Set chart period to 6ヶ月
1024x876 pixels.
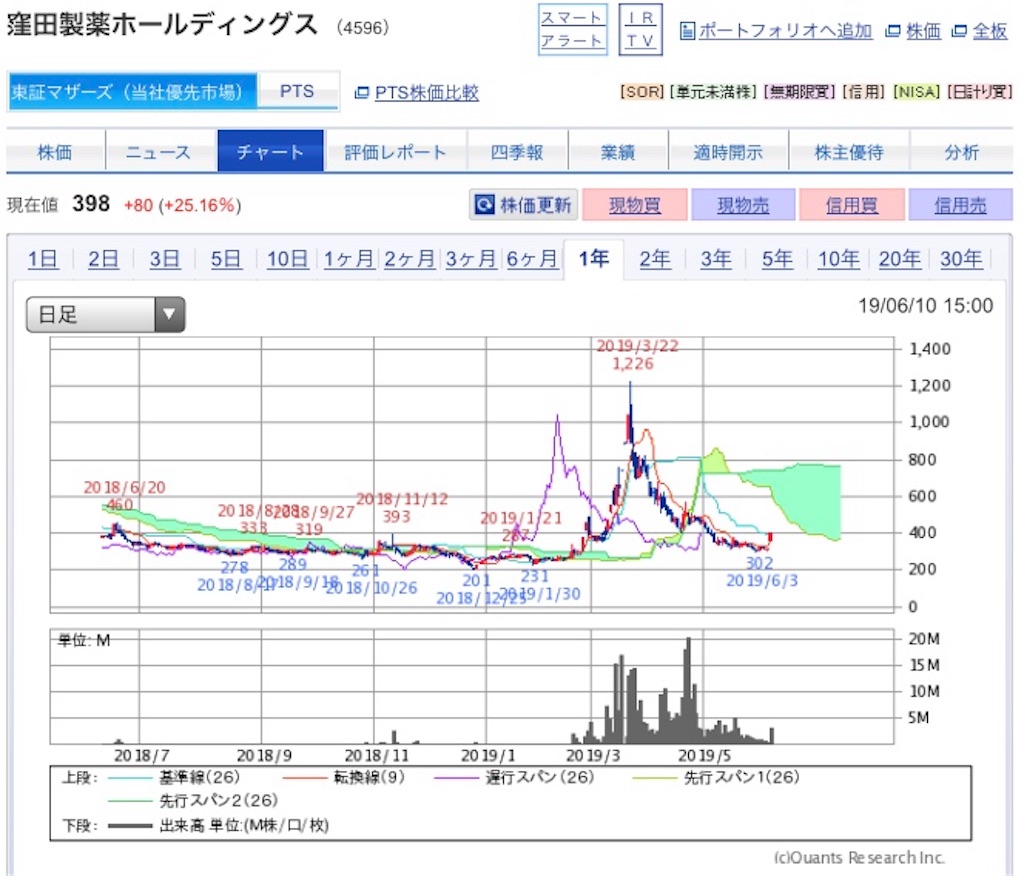(532, 259)
